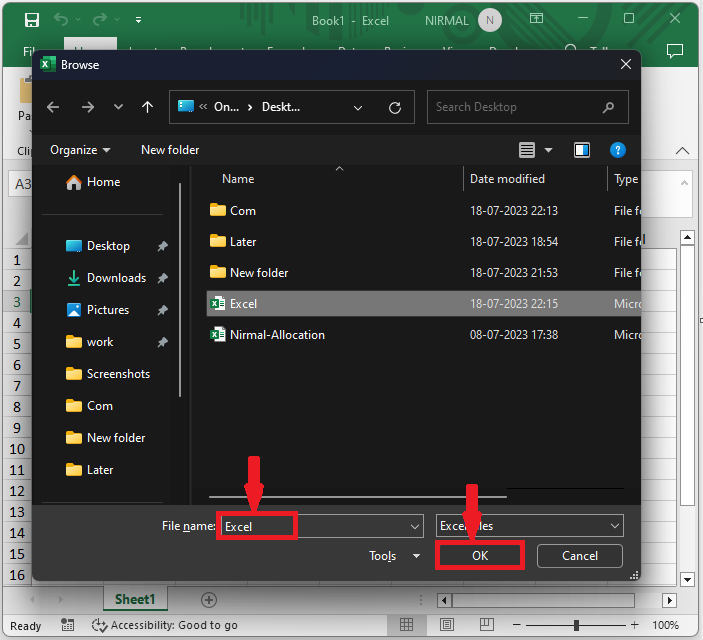Click the zoom slider handle

point(577,625)
